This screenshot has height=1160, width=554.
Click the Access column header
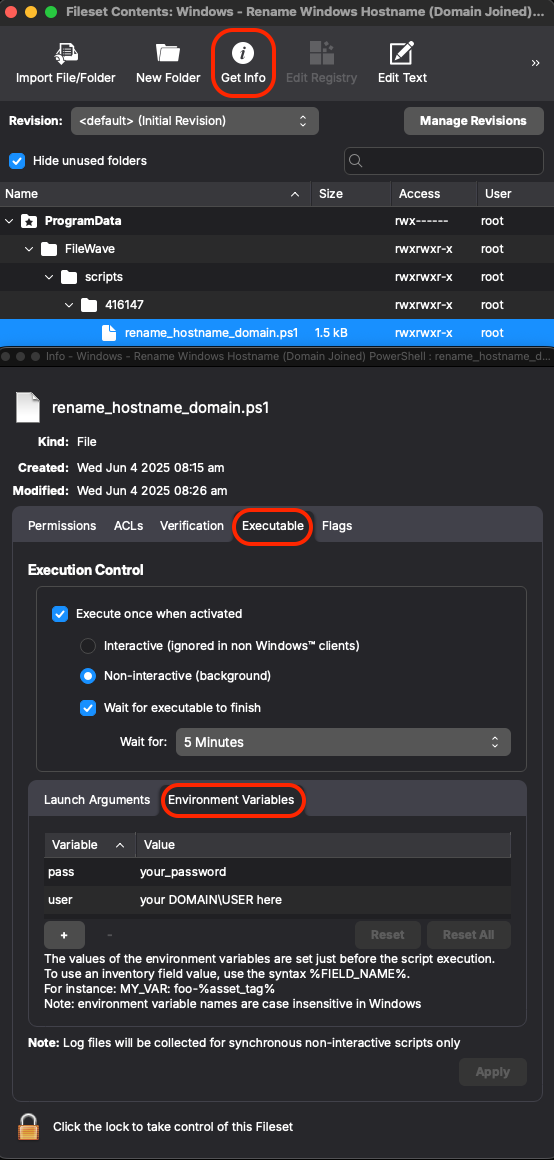[433, 194]
